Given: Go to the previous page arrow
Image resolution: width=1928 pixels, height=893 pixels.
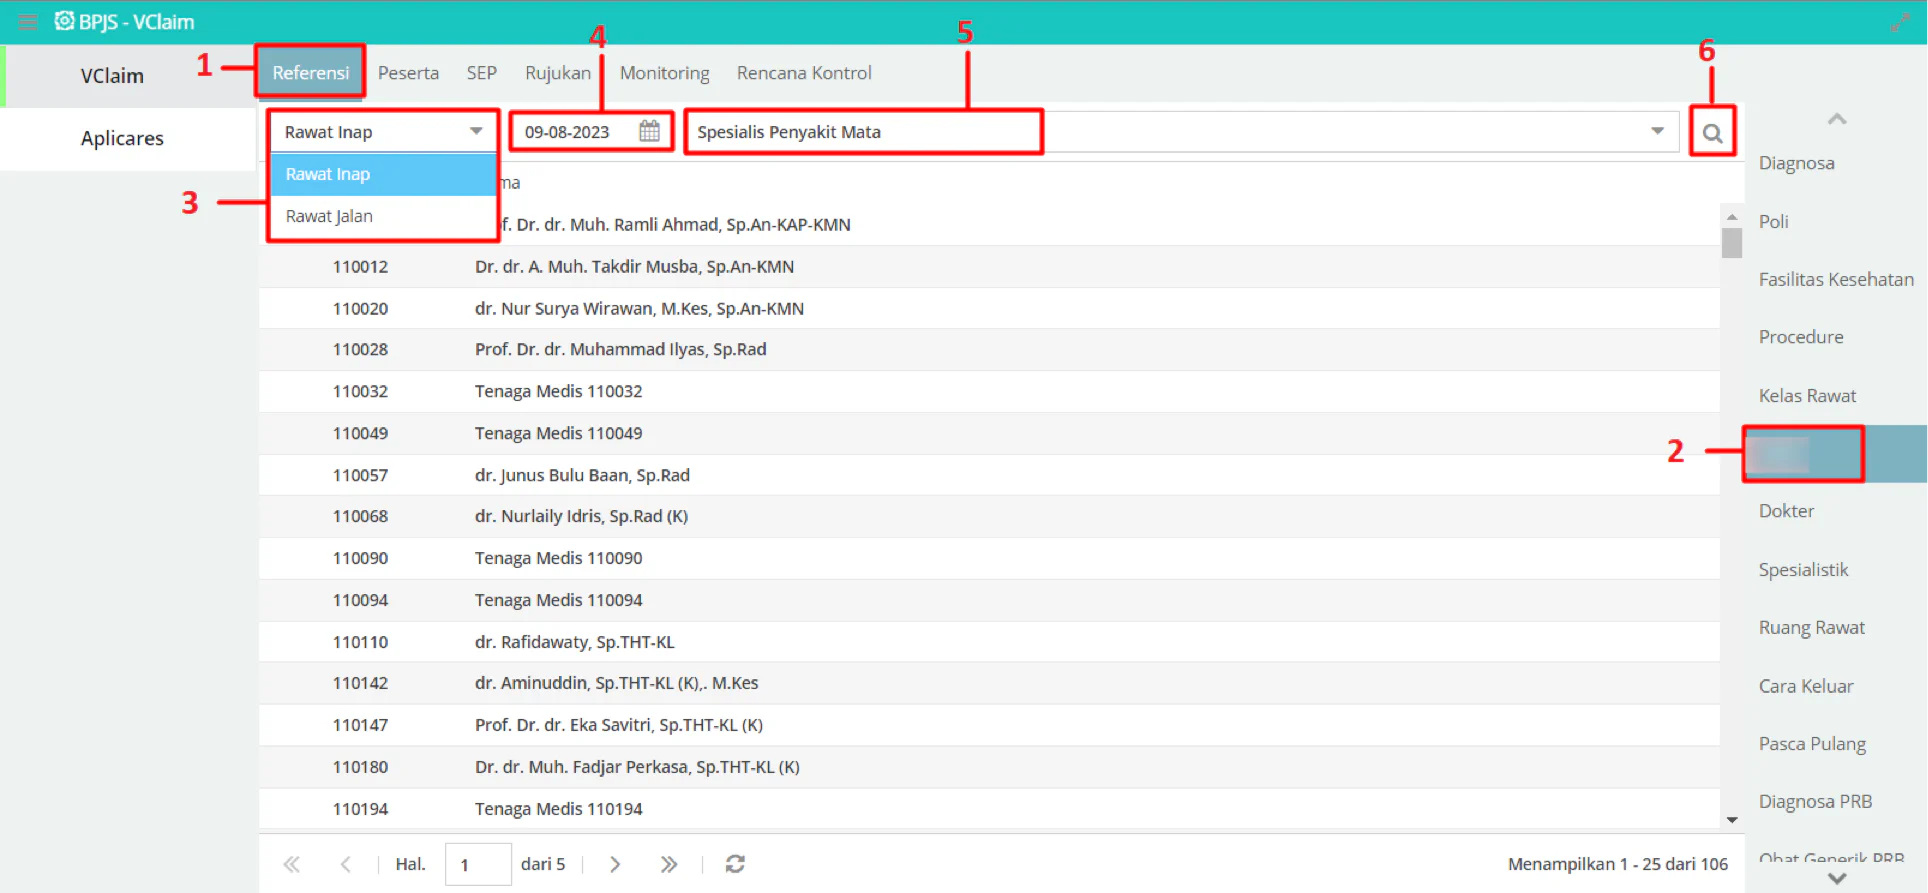Looking at the screenshot, I should coord(345,864).
